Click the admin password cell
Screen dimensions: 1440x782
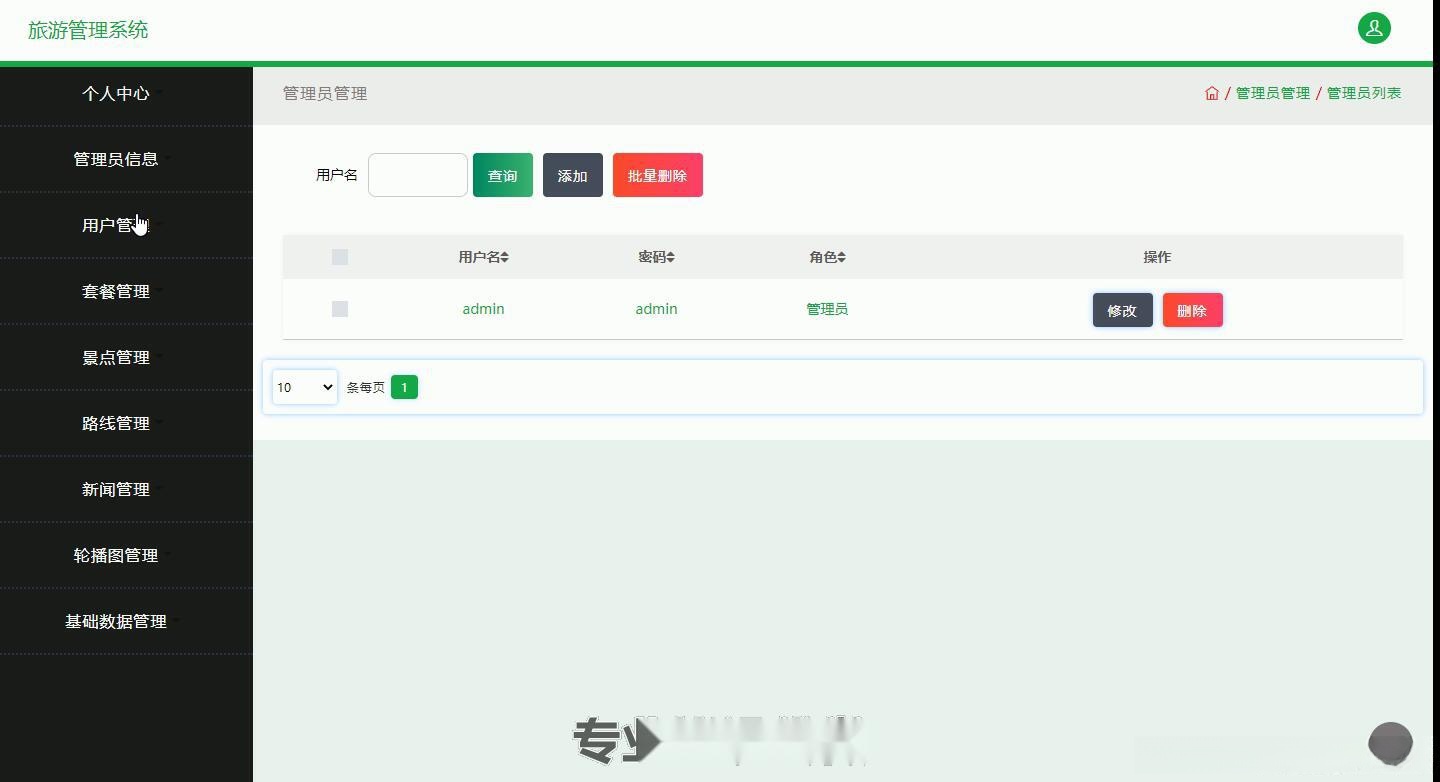click(x=656, y=309)
